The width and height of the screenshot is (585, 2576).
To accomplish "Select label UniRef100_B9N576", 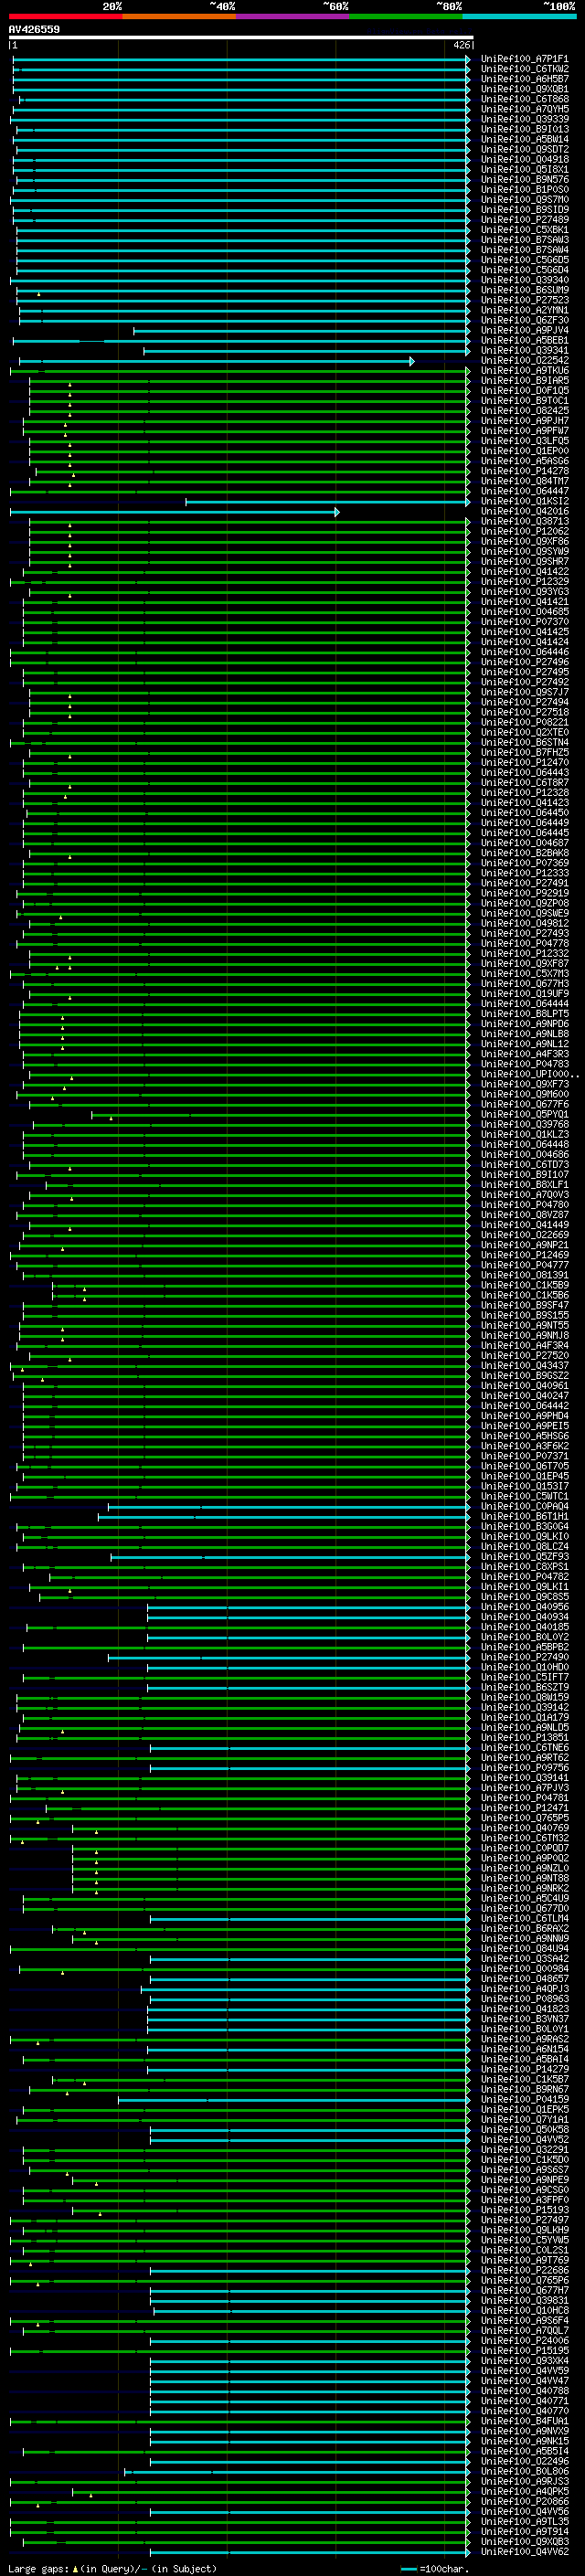I will coord(525,179).
